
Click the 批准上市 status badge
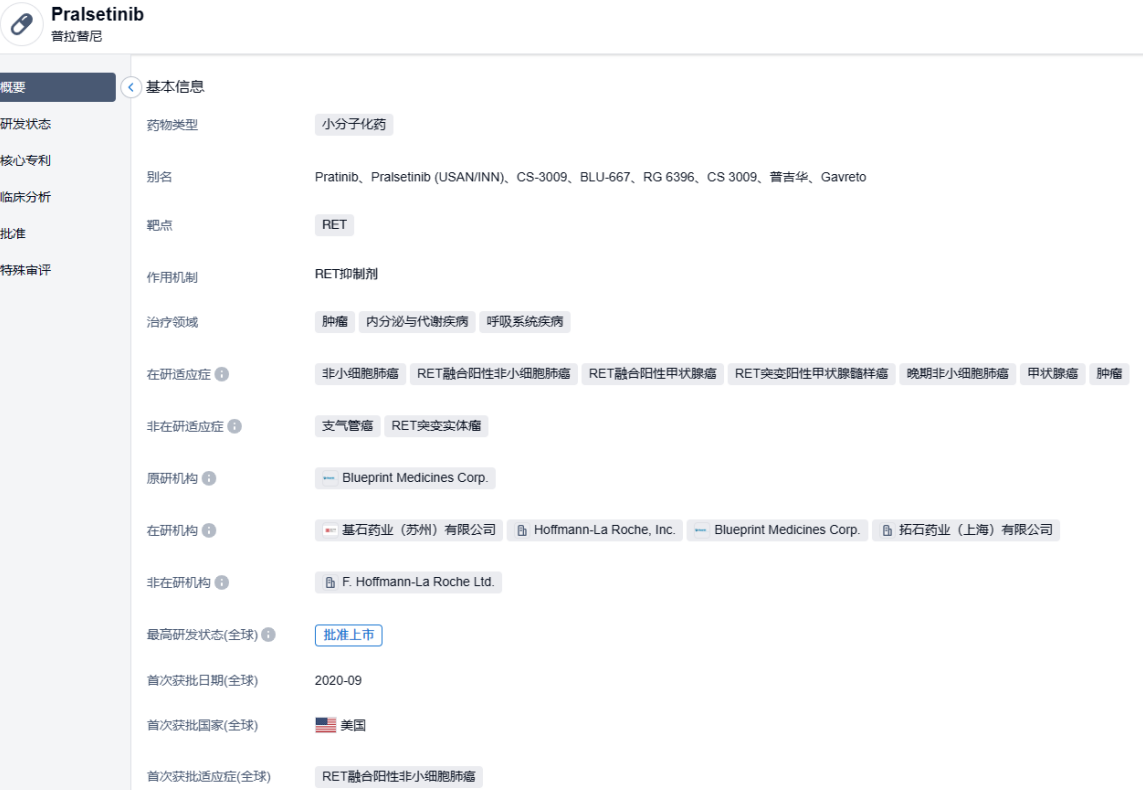(x=348, y=635)
